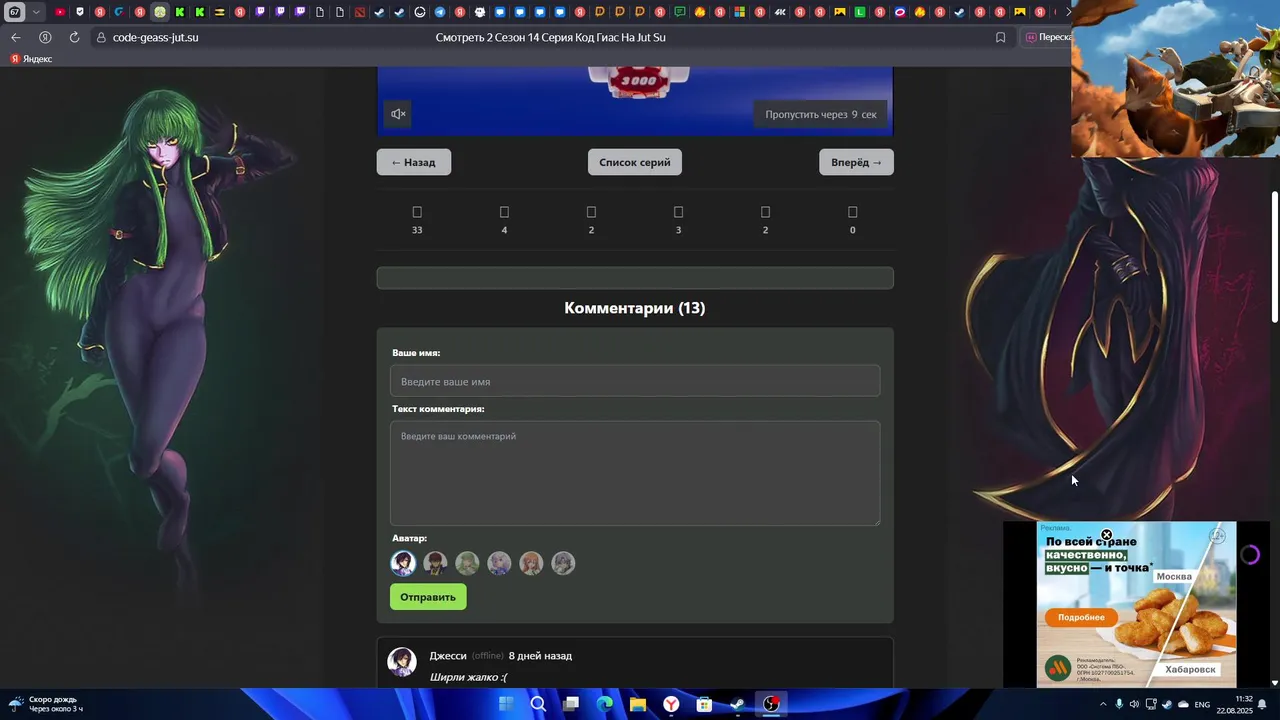
Task: Submit the comment with Отправить
Action: coord(428,597)
